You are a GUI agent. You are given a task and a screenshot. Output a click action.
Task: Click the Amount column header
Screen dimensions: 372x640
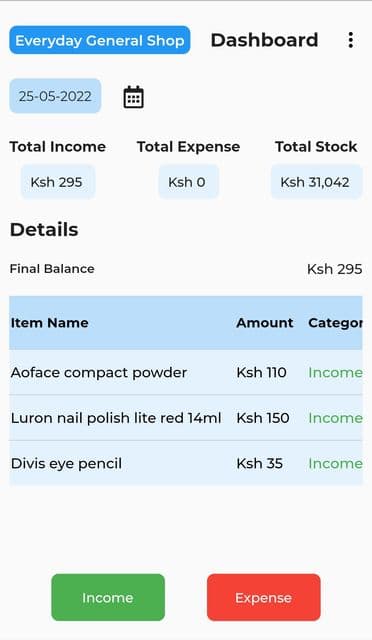[265, 323]
